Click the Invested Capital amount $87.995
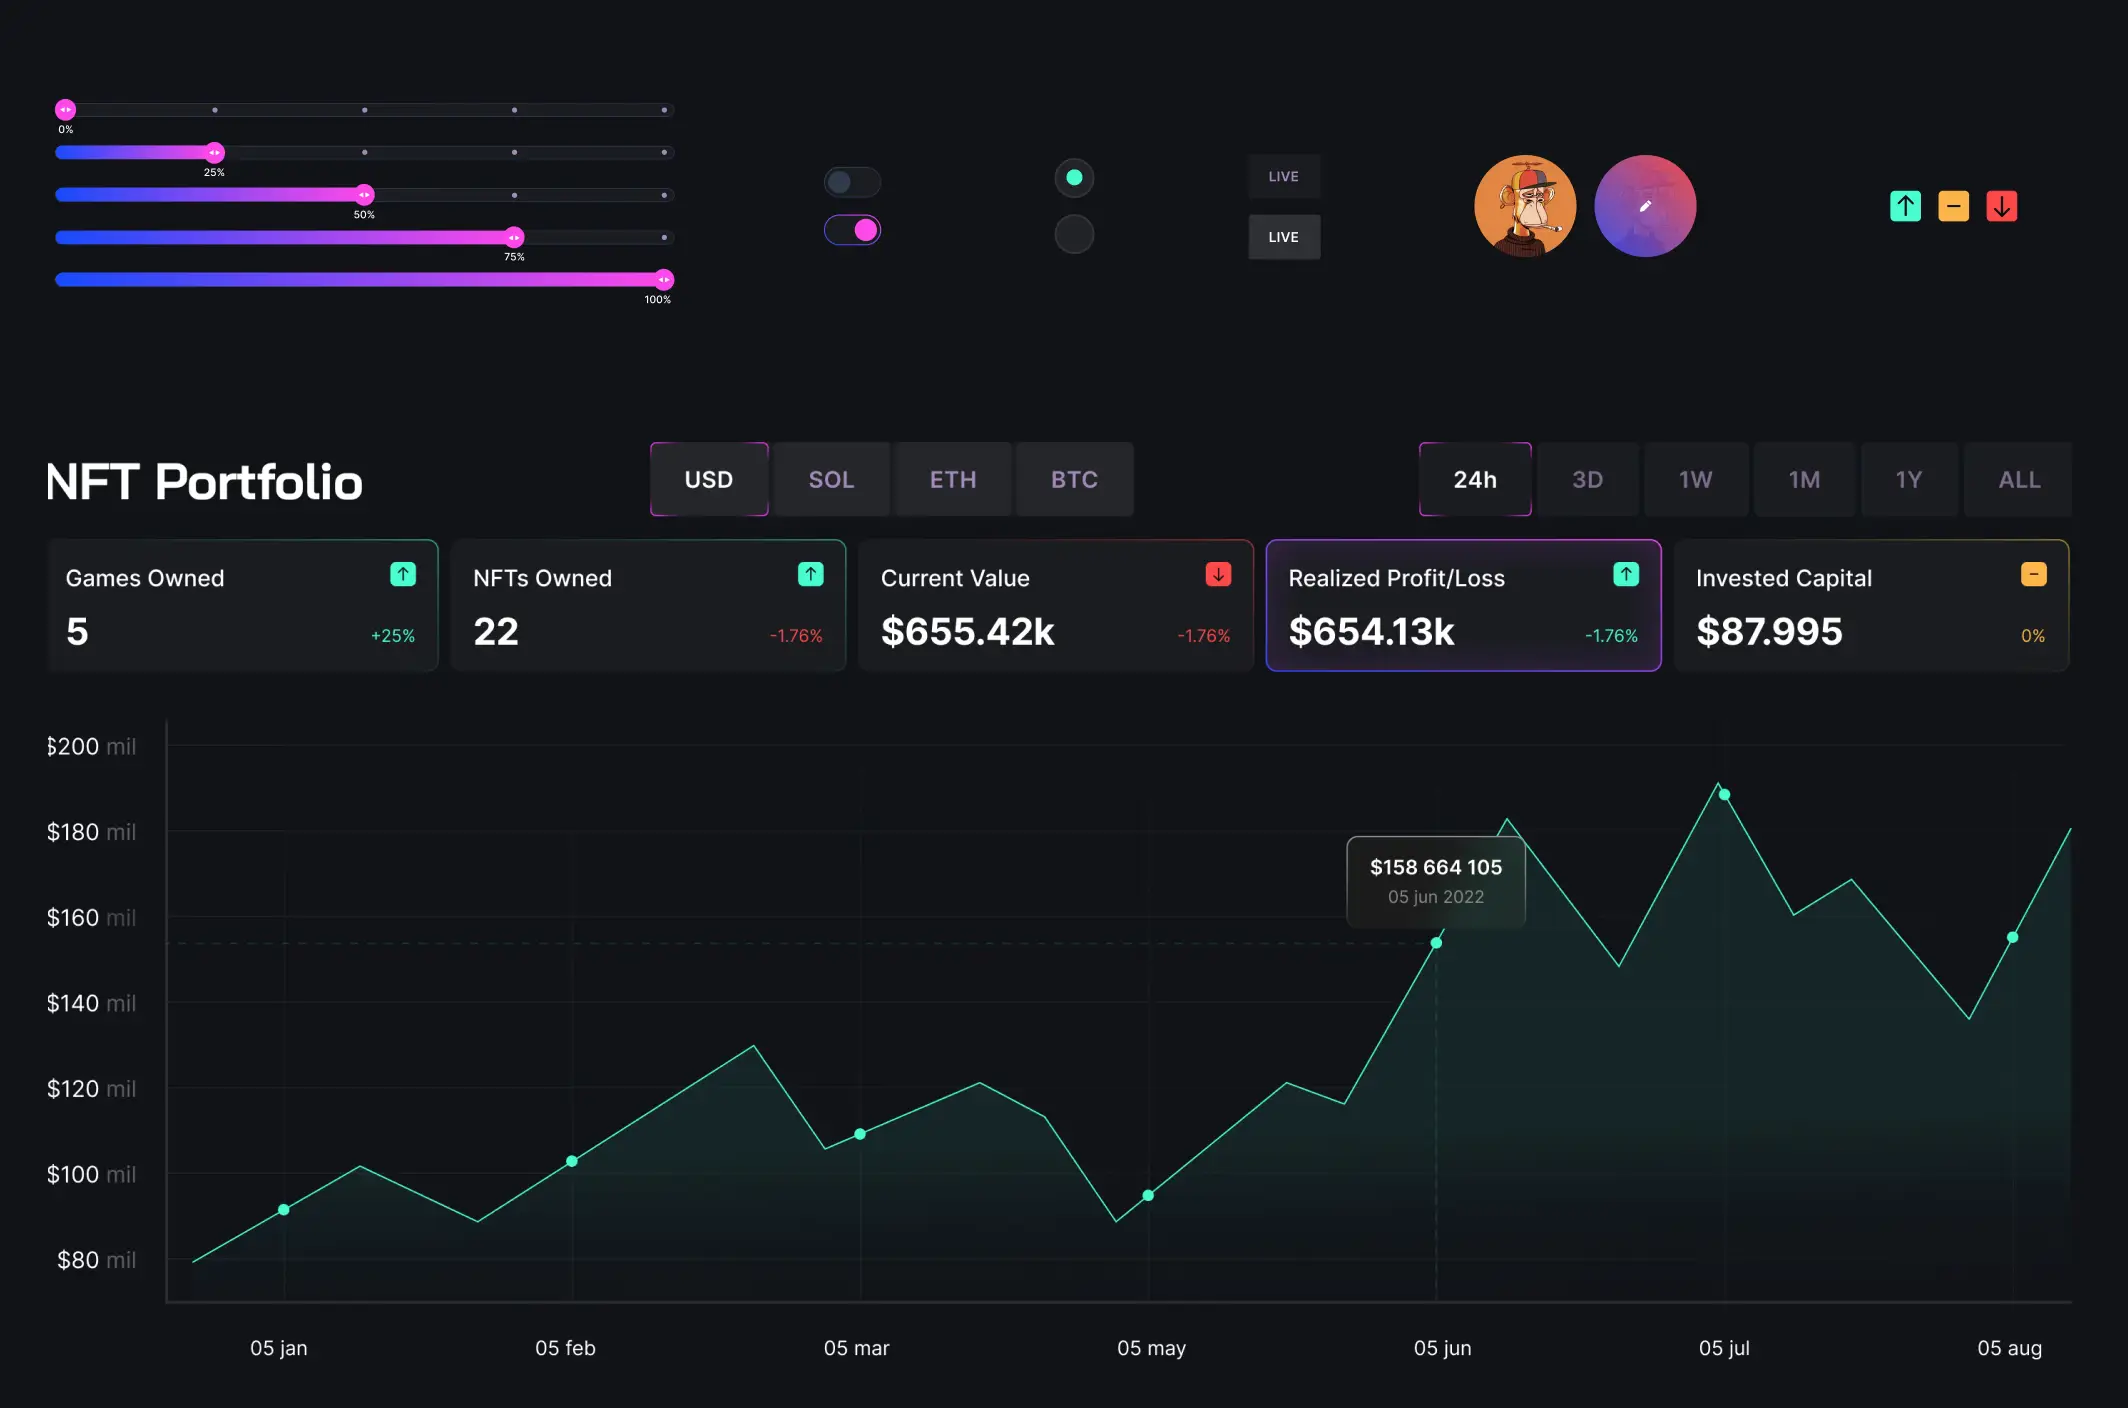The width and height of the screenshot is (2128, 1408). (x=1769, y=631)
